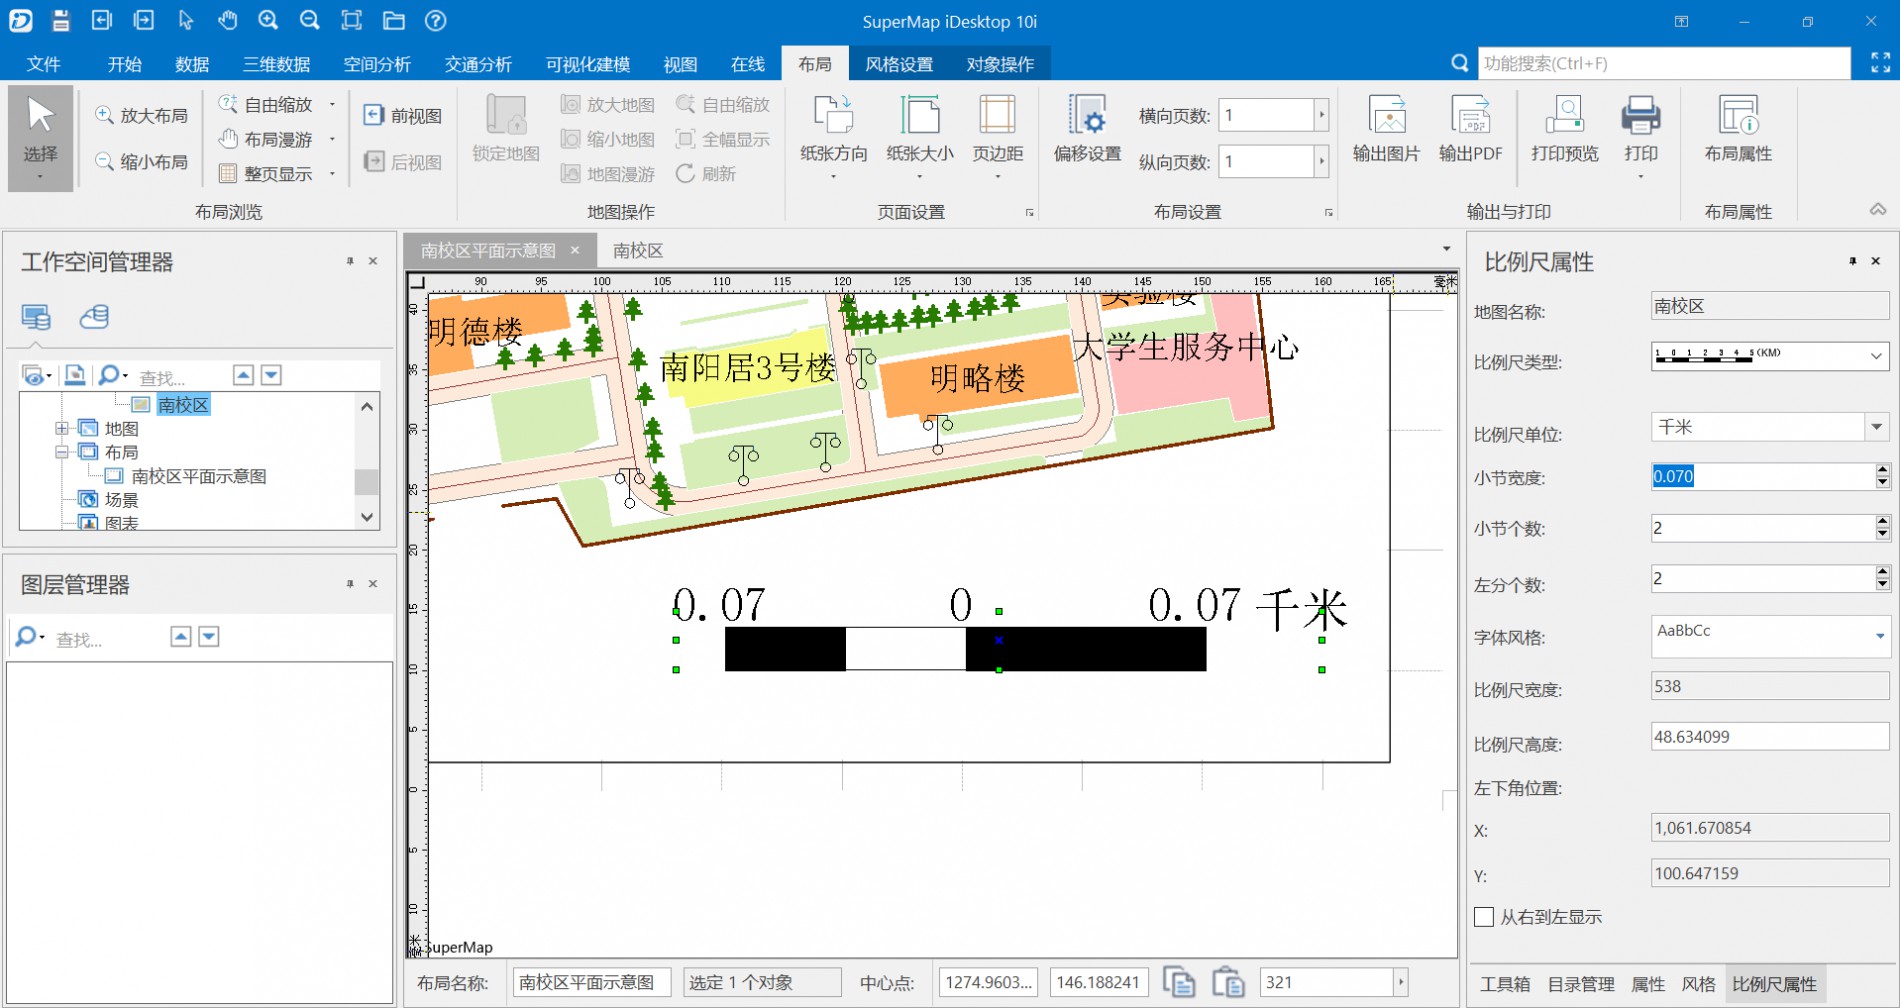This screenshot has width=1900, height=1008.
Task: Open 布局属性 layout properties
Action: [x=1738, y=130]
